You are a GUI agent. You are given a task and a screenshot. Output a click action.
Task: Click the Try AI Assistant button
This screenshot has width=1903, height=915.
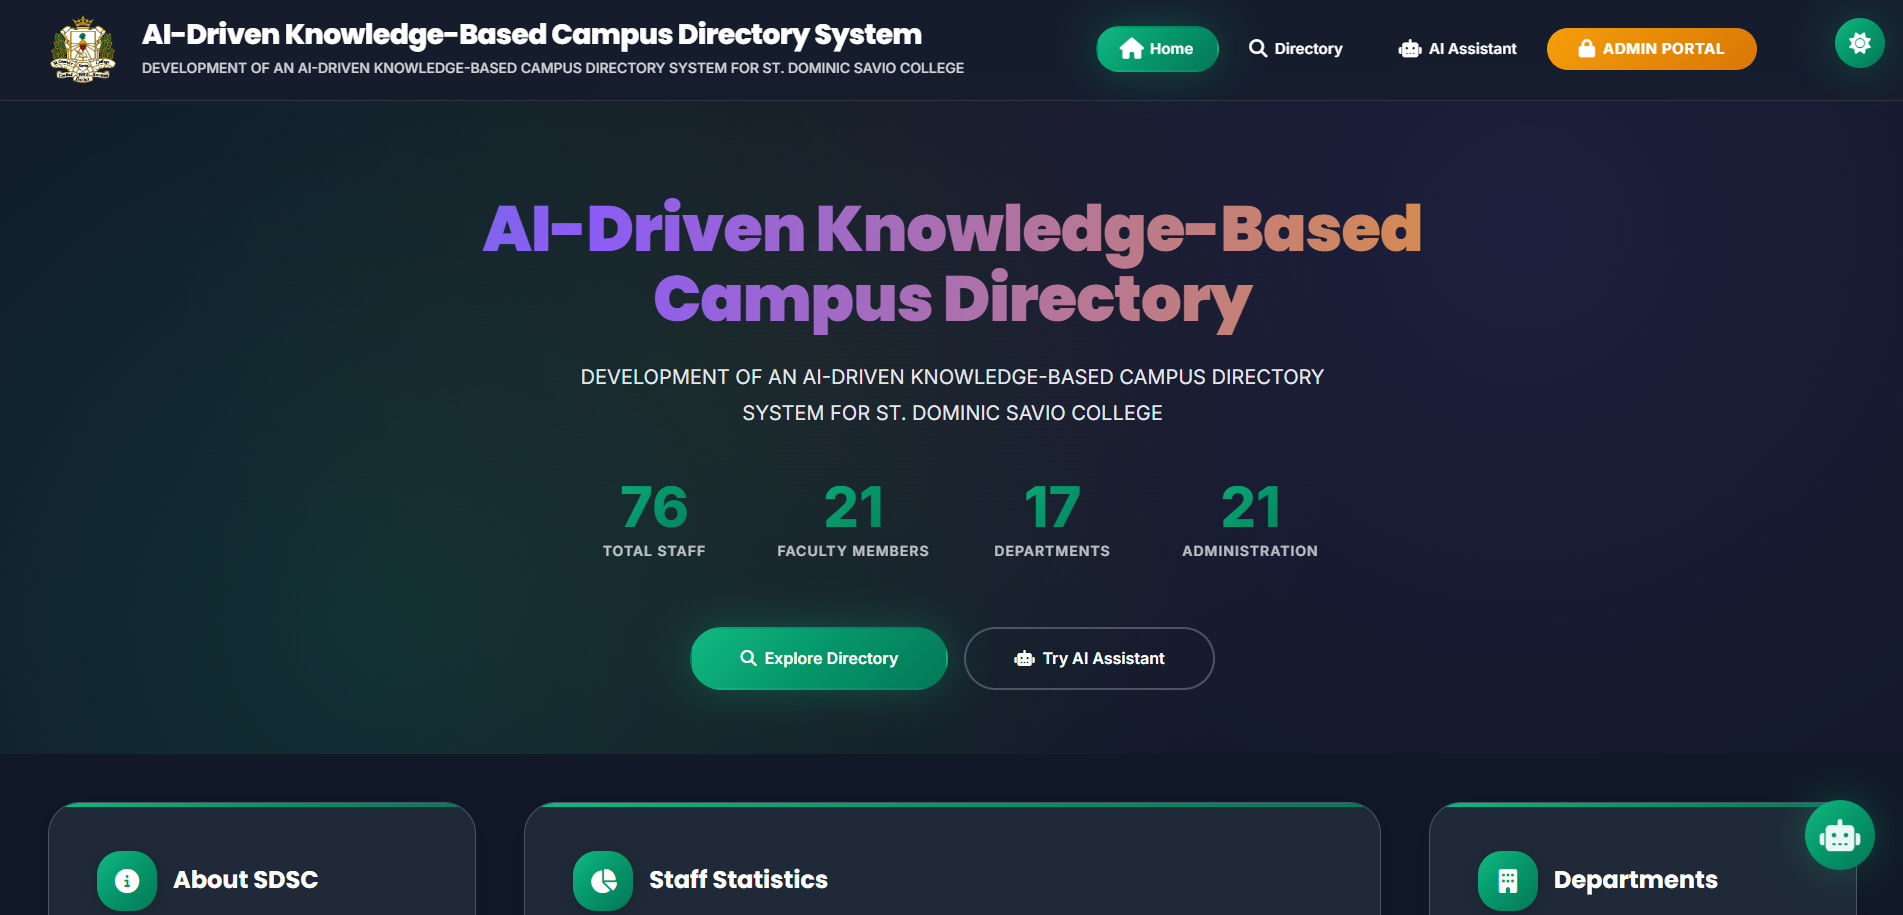(1089, 658)
